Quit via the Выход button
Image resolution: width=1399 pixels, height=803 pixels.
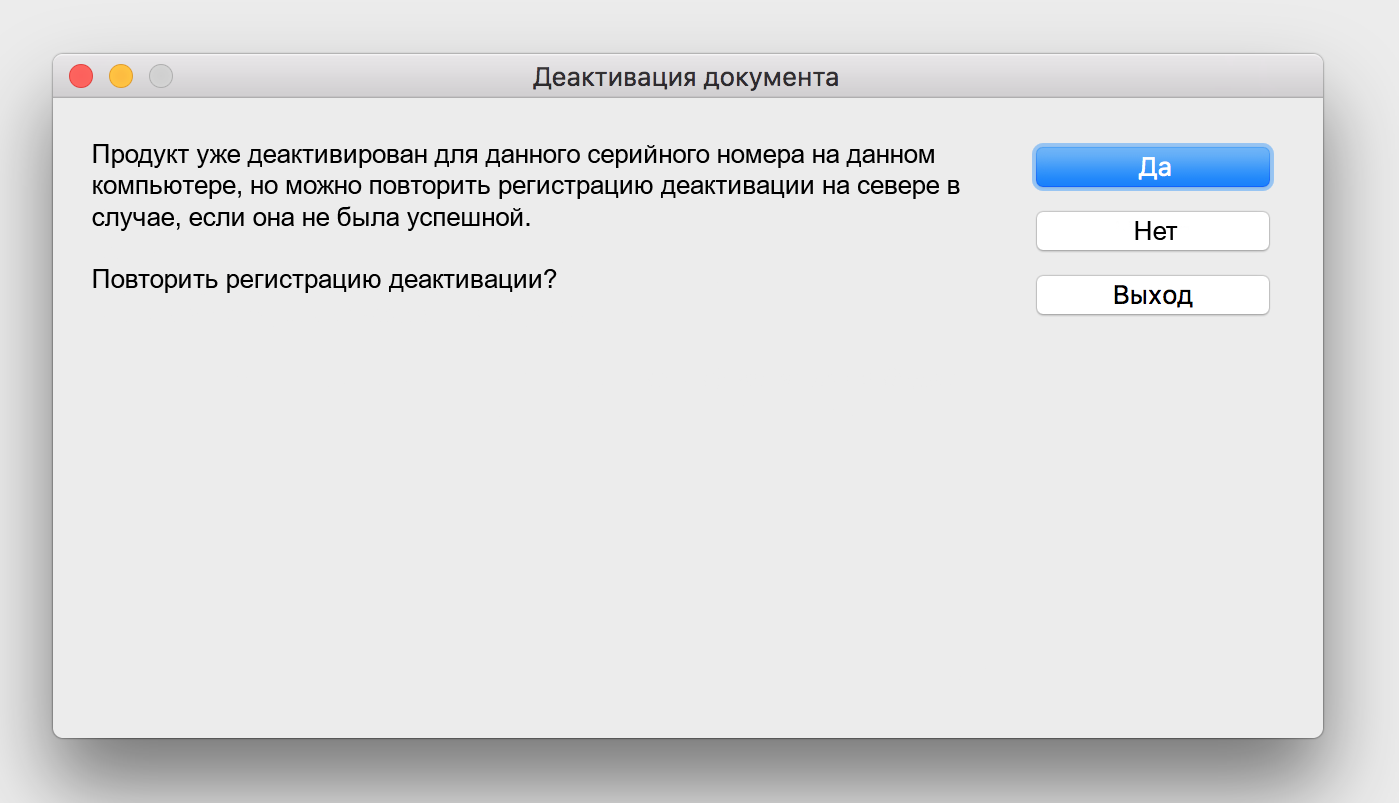pyautogui.click(x=1153, y=295)
